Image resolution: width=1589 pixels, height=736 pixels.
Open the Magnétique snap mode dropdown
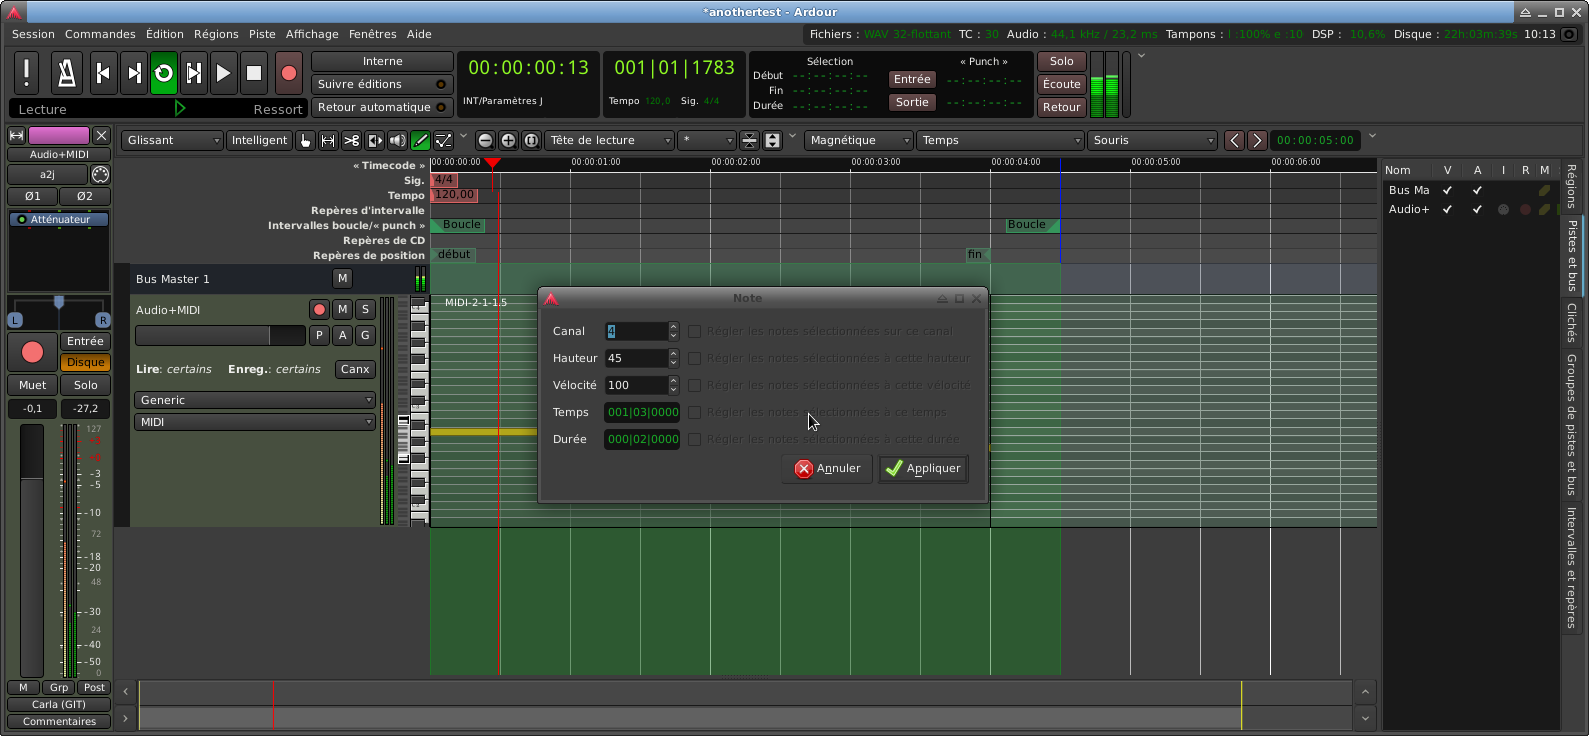858,141
